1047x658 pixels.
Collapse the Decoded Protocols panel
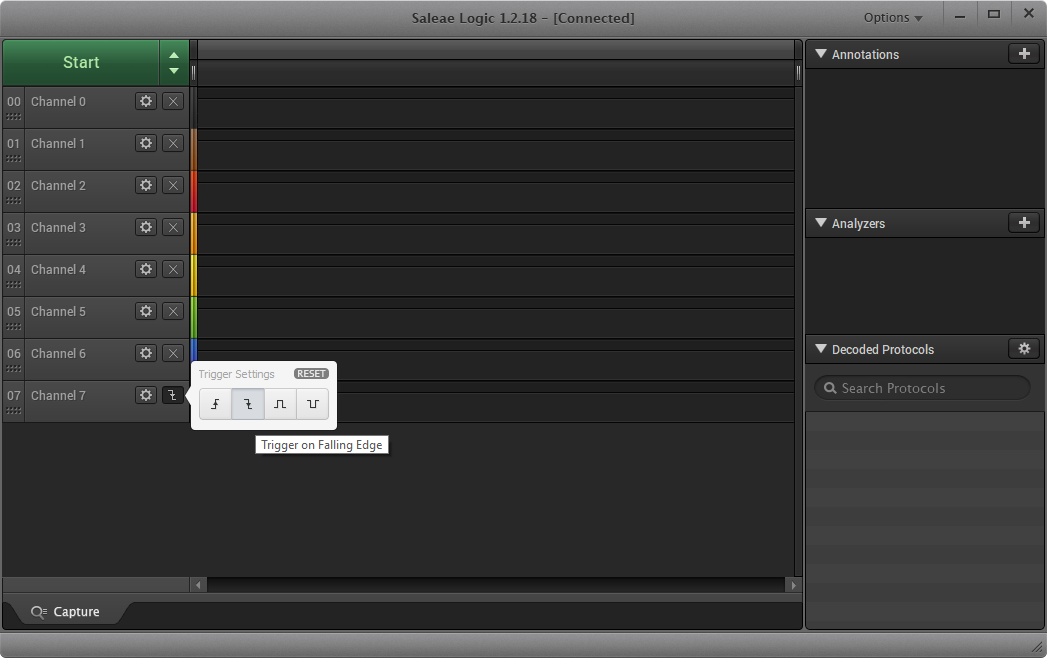(821, 349)
